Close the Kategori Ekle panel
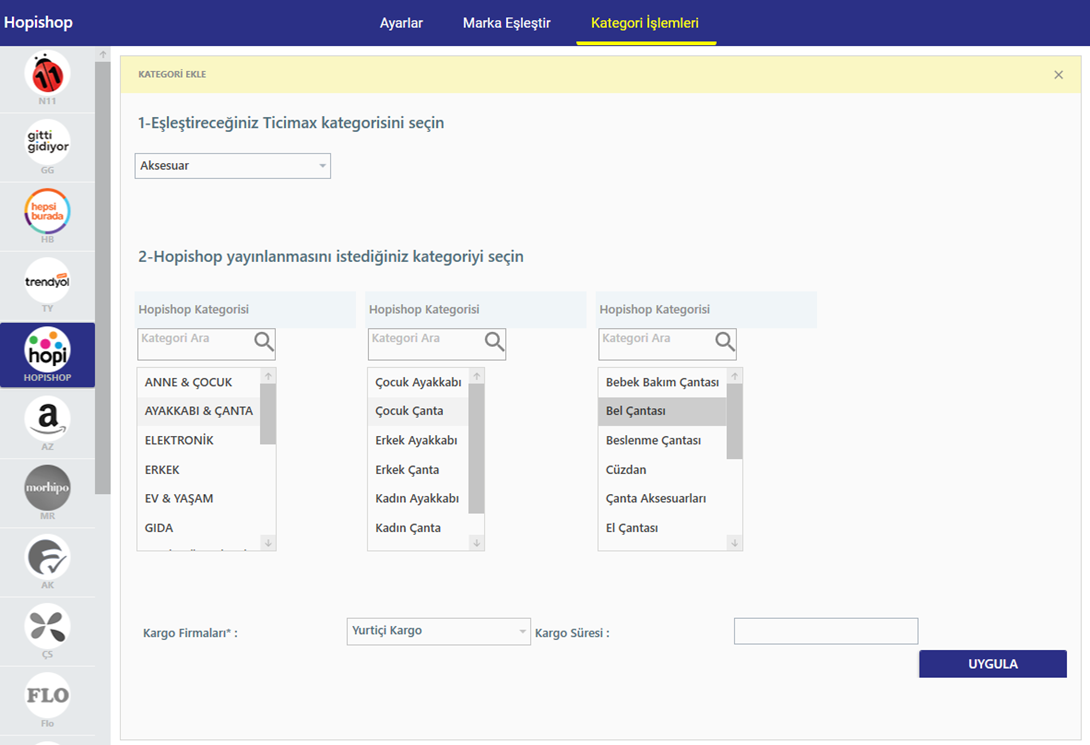 tap(1058, 74)
